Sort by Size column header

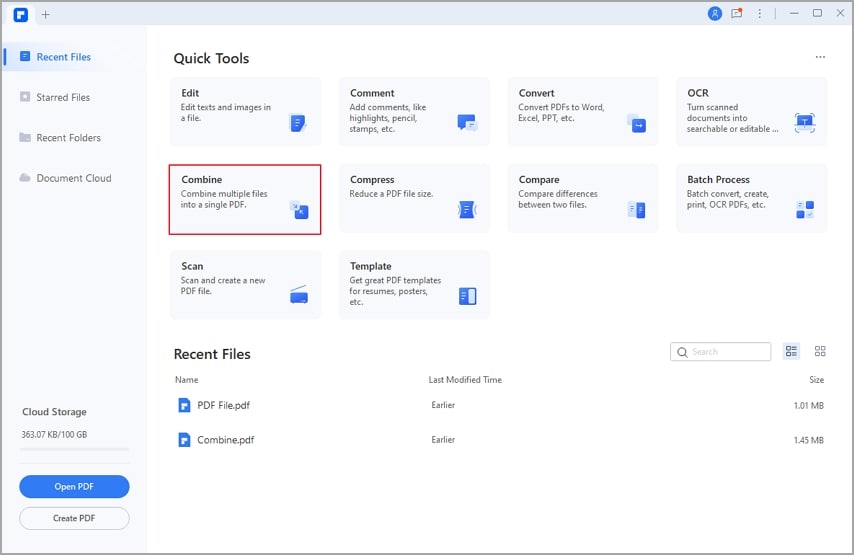click(x=816, y=380)
